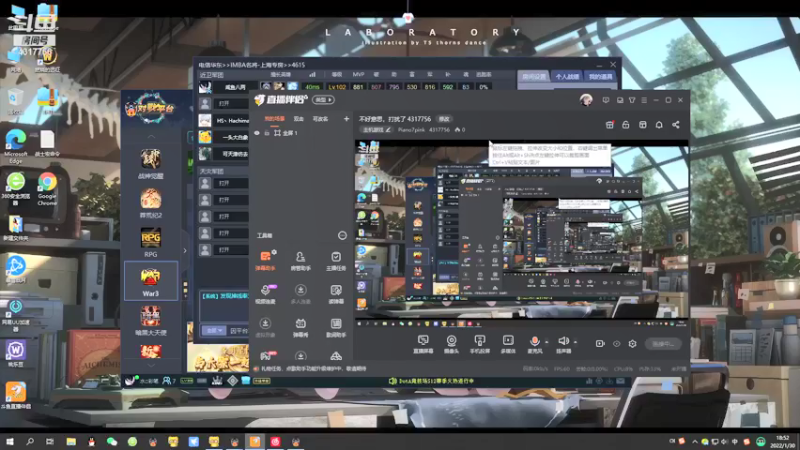Open the 个人战绩 tab in game room window
800x450 pixels.
(x=567, y=77)
